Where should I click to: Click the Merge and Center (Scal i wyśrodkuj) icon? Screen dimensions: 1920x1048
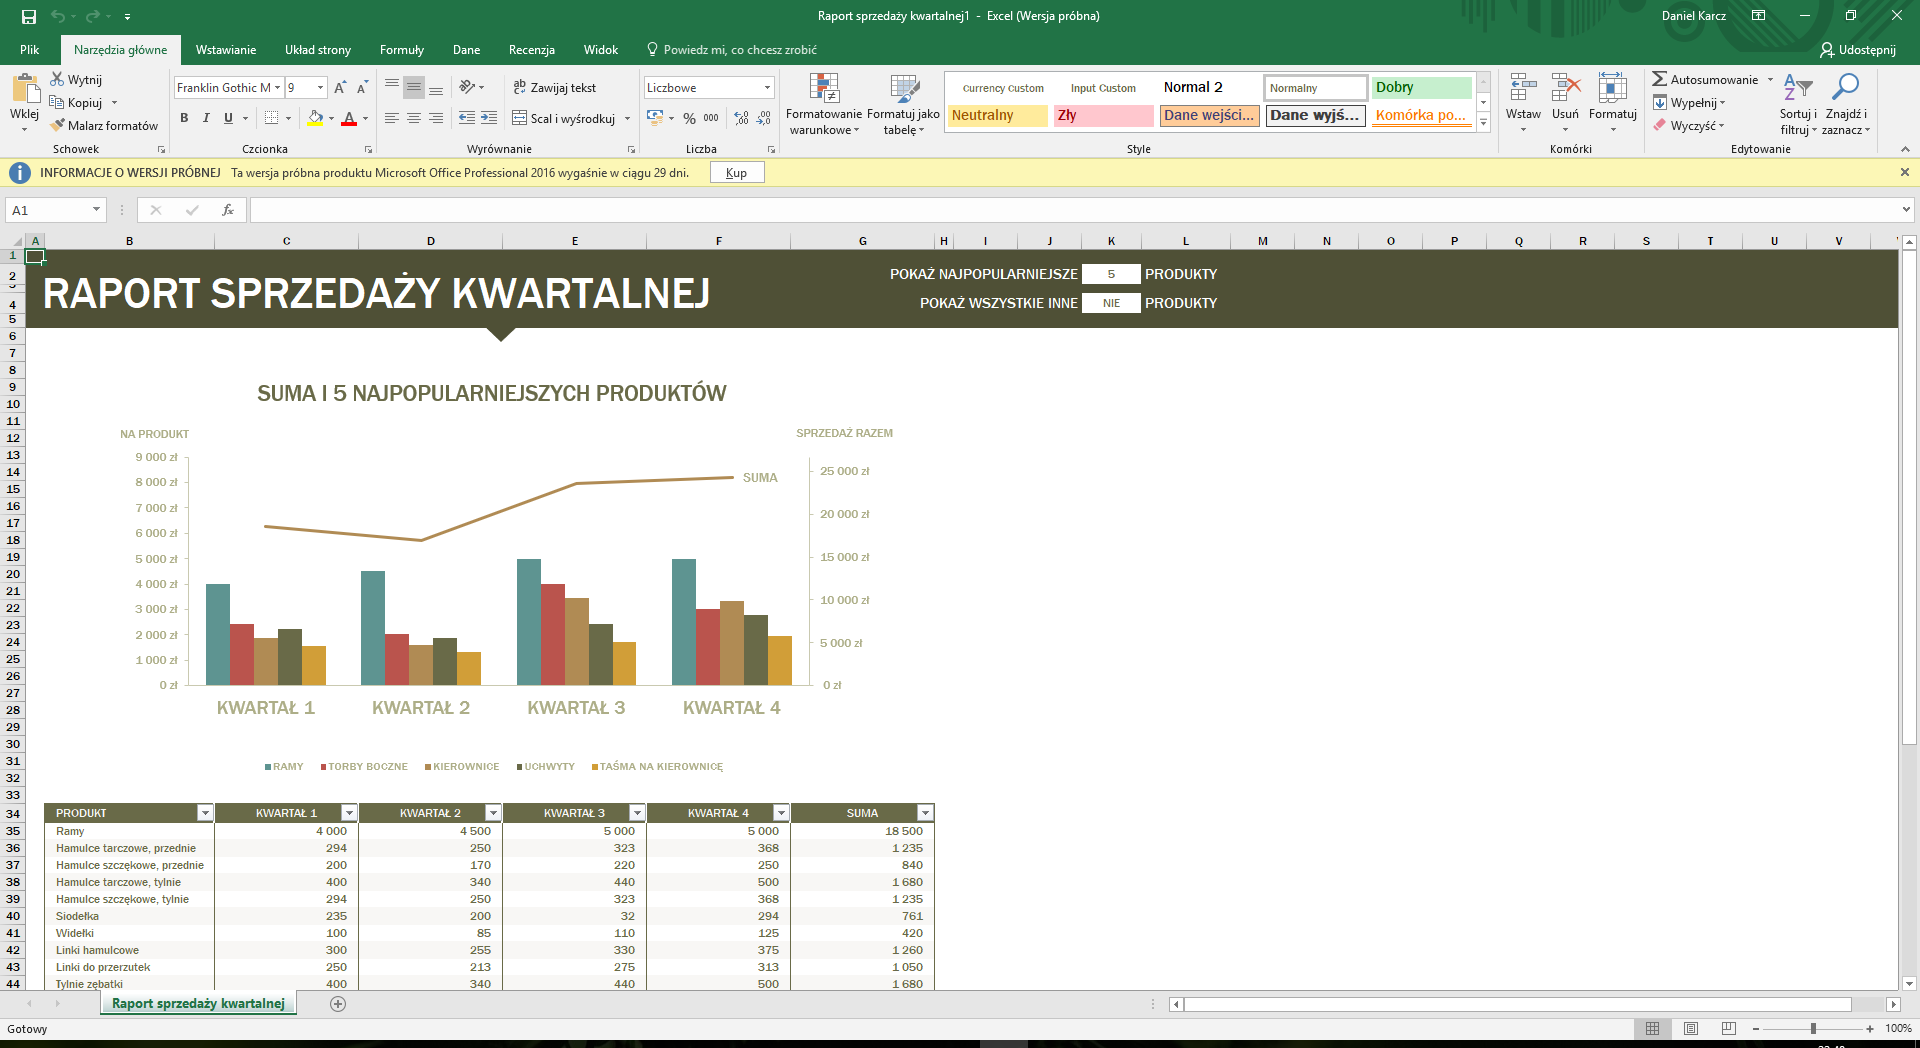click(x=520, y=118)
